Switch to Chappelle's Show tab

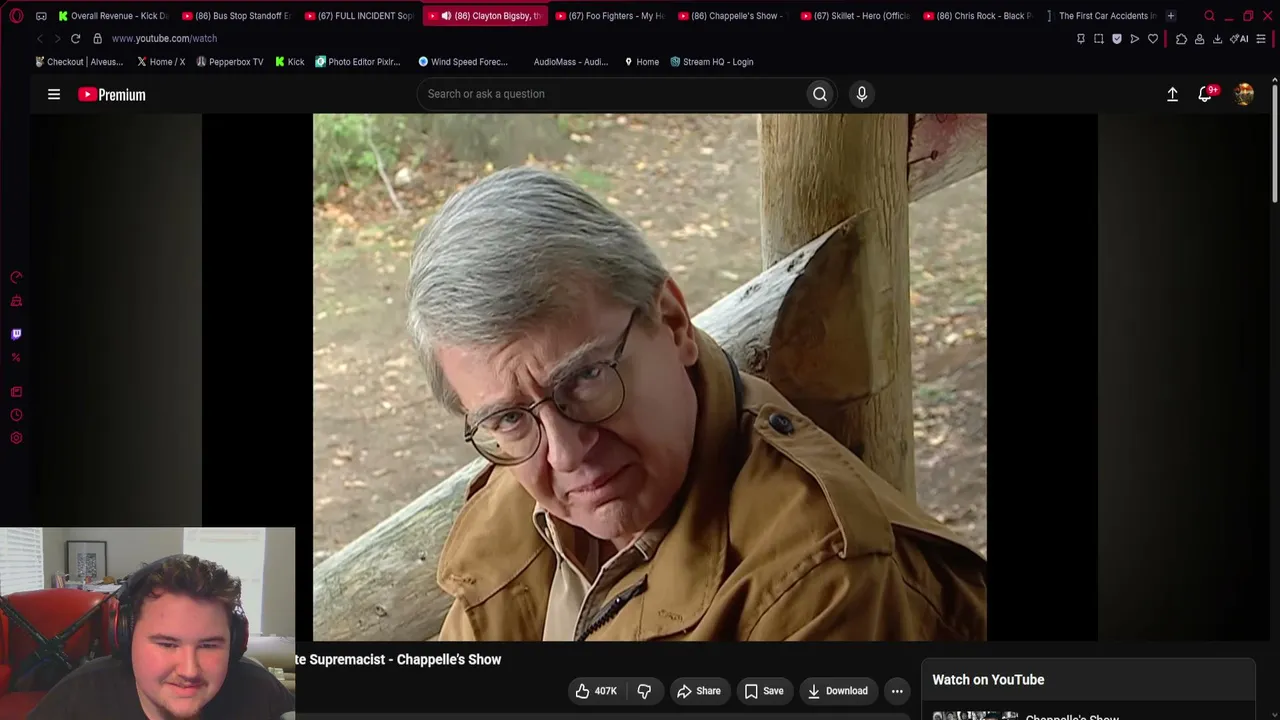pyautogui.click(x=733, y=16)
